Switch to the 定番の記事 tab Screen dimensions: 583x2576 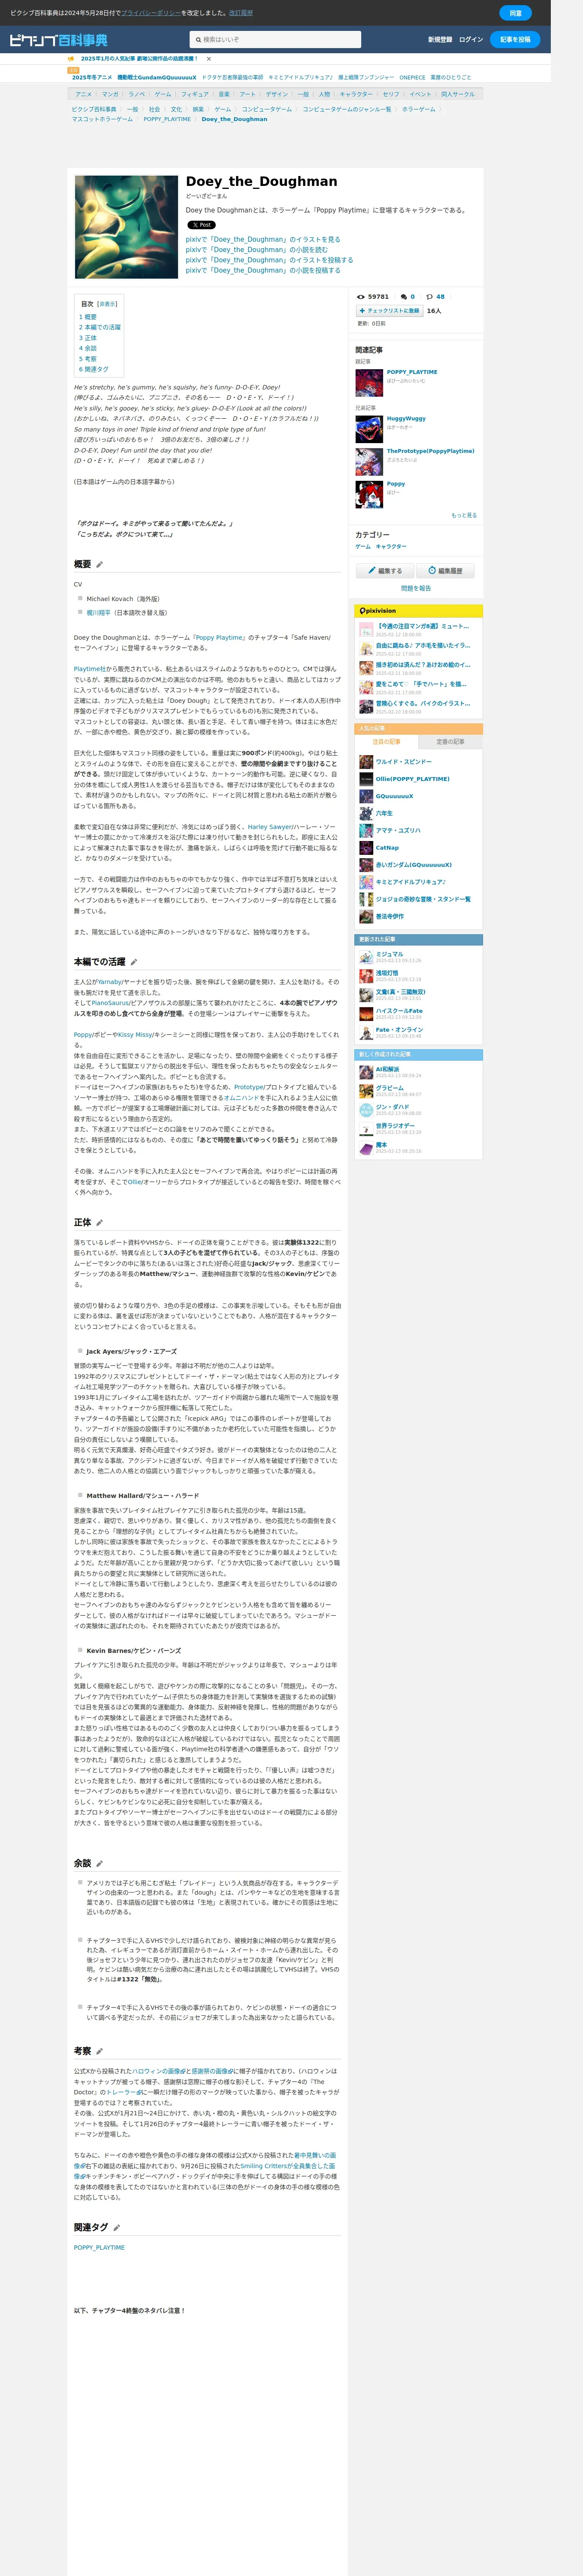[x=450, y=742]
